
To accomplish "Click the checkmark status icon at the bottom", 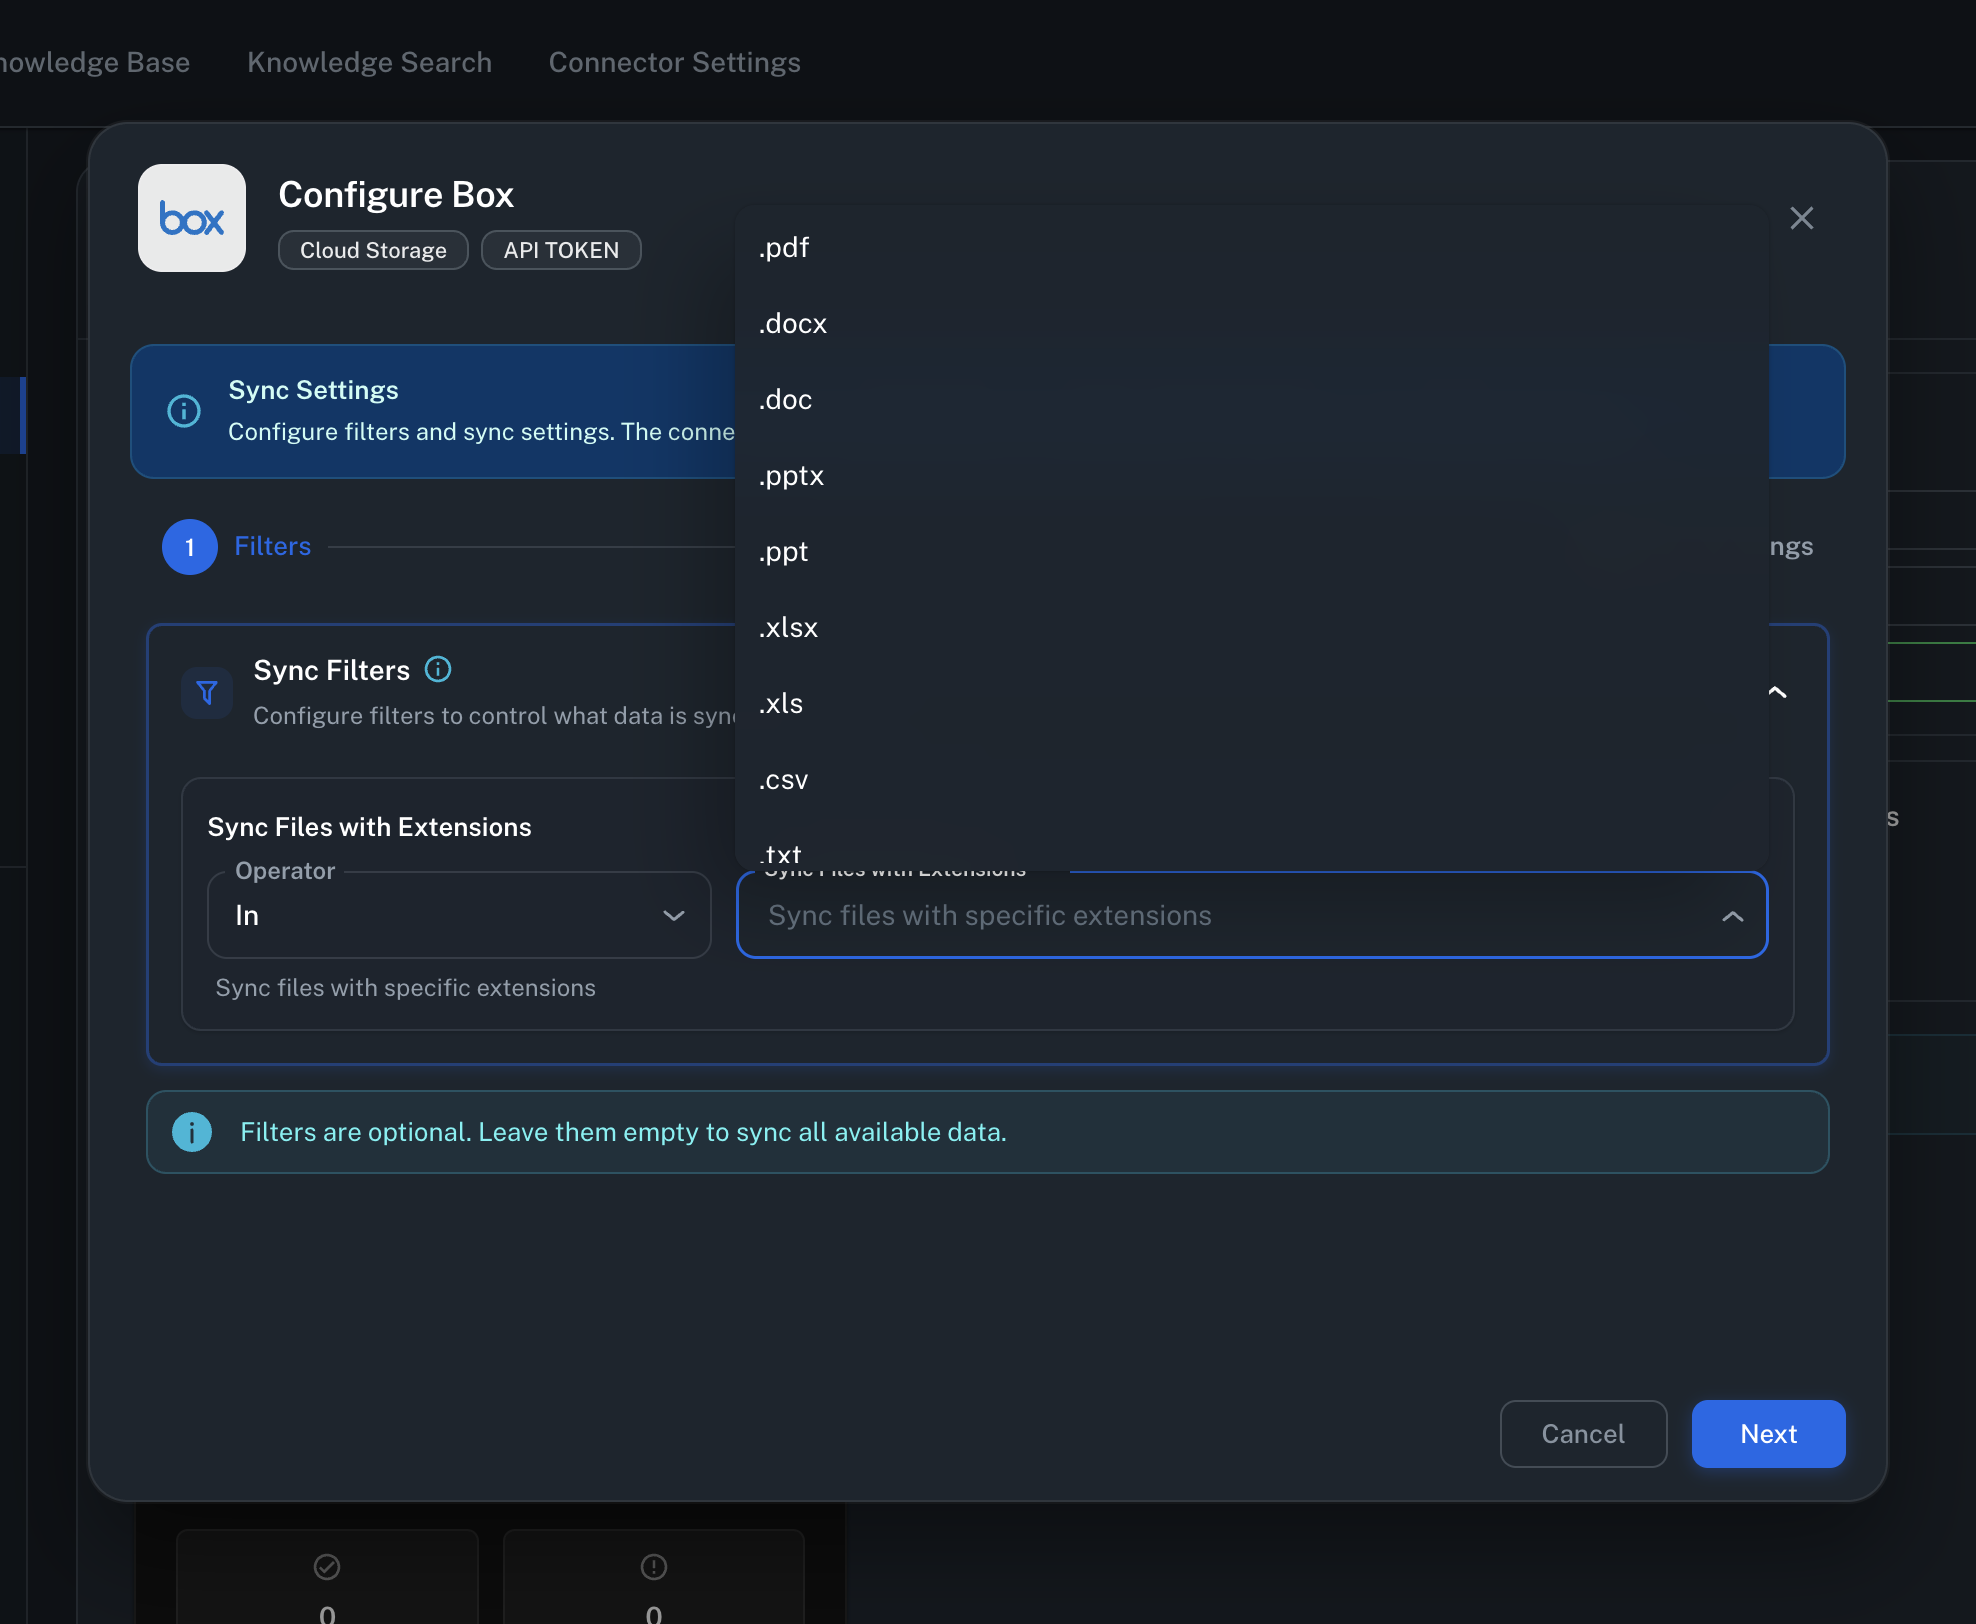I will pos(326,1567).
